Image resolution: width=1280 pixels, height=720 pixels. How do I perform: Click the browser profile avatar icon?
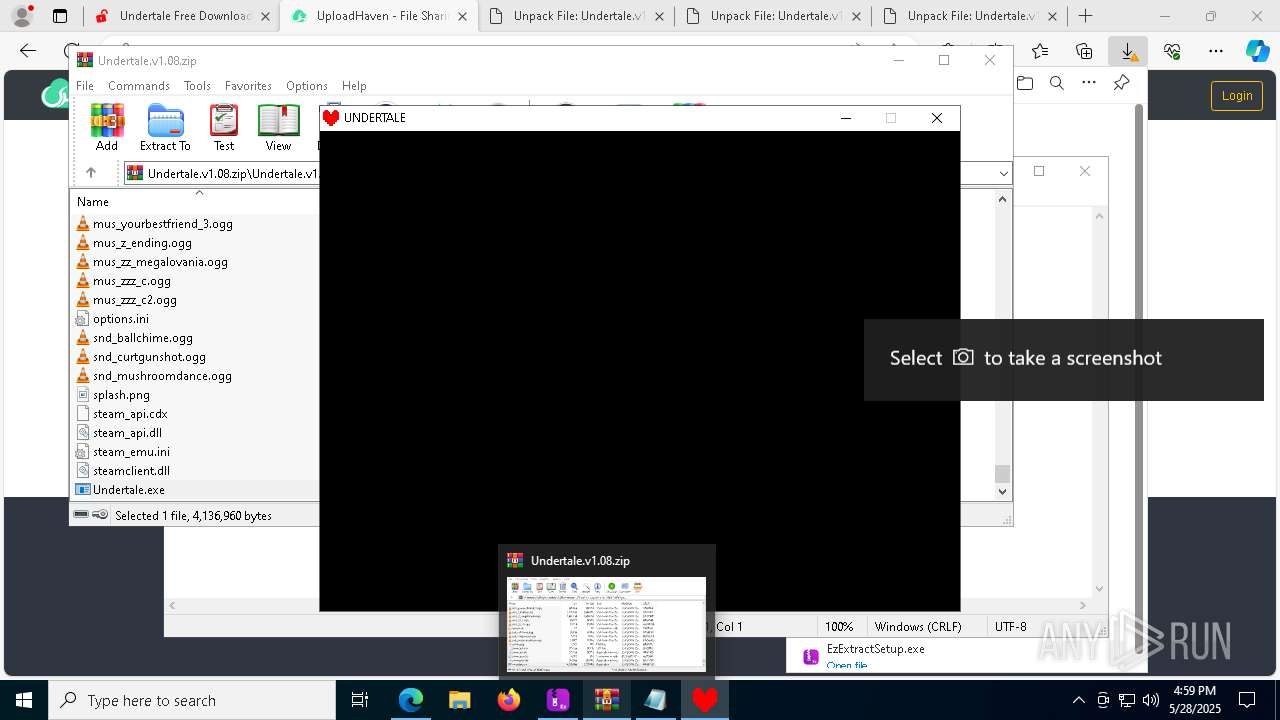tap(22, 16)
